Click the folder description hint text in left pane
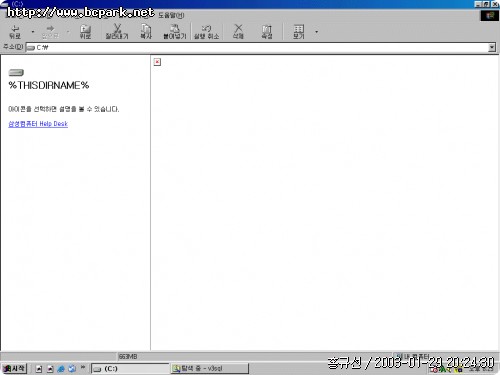Screen dimensions: 500x375 coord(63,109)
